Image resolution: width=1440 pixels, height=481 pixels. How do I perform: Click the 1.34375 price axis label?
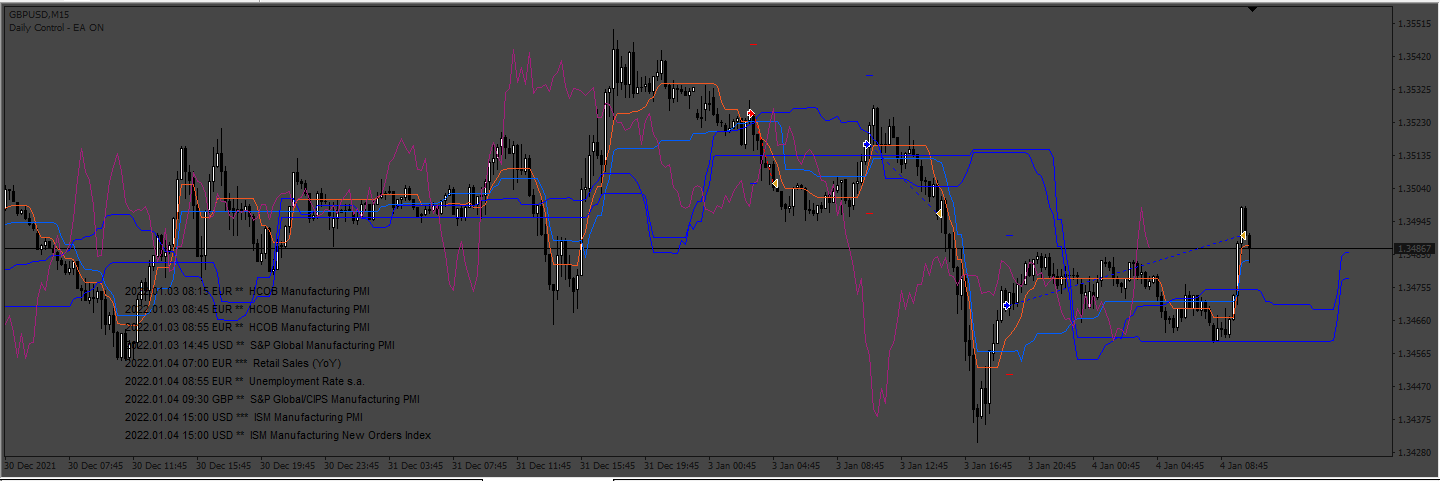[1415, 419]
